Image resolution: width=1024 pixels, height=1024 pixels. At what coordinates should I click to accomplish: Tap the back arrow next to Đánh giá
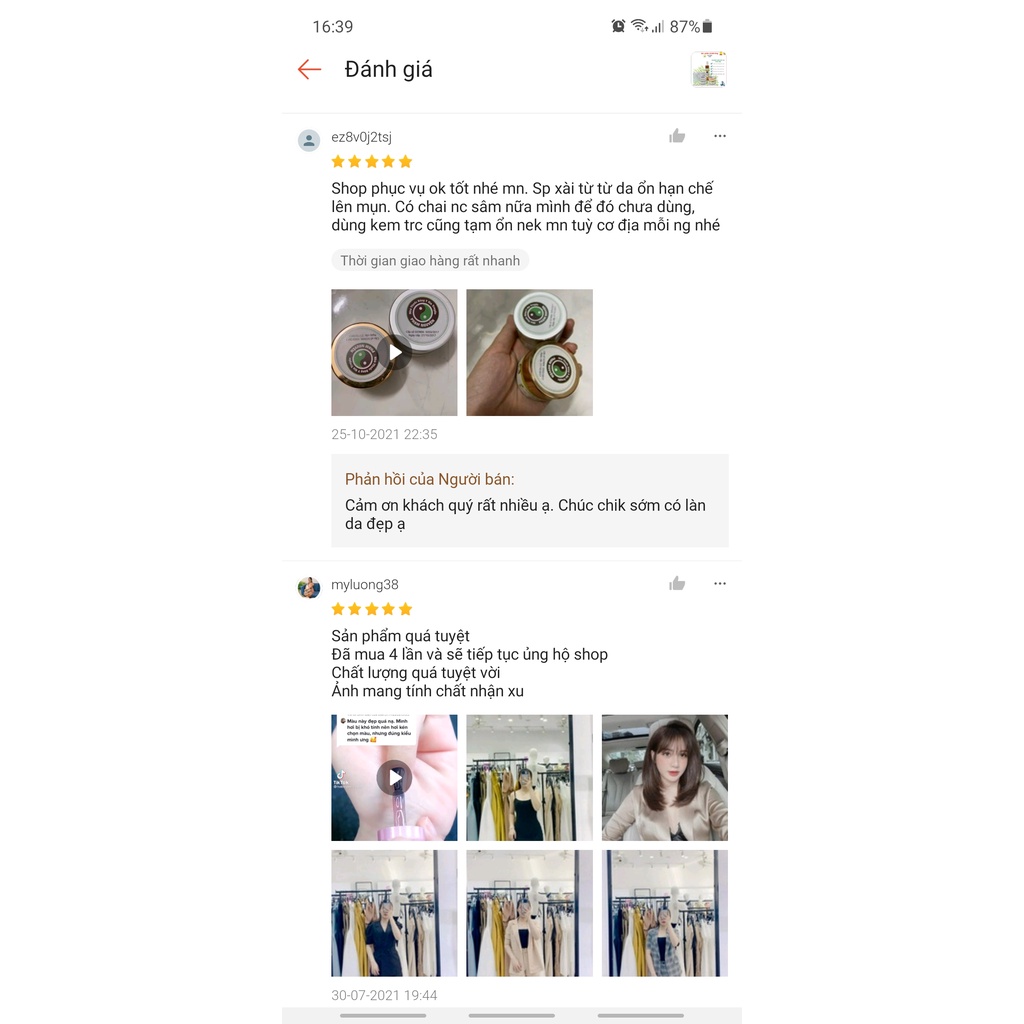click(310, 69)
